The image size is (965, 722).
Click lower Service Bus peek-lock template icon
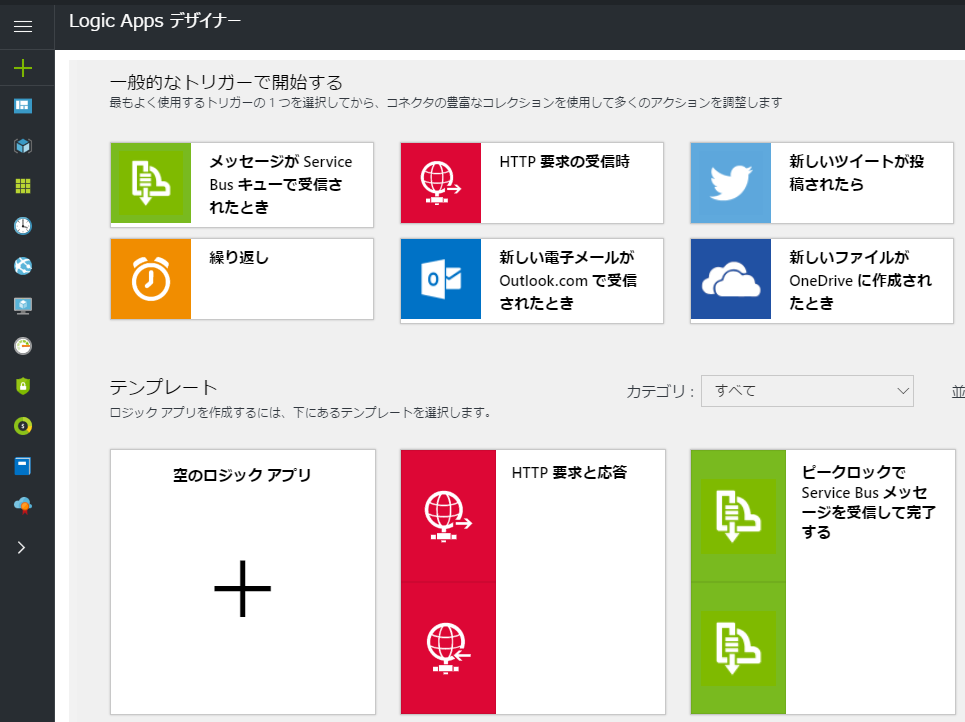[x=738, y=648]
